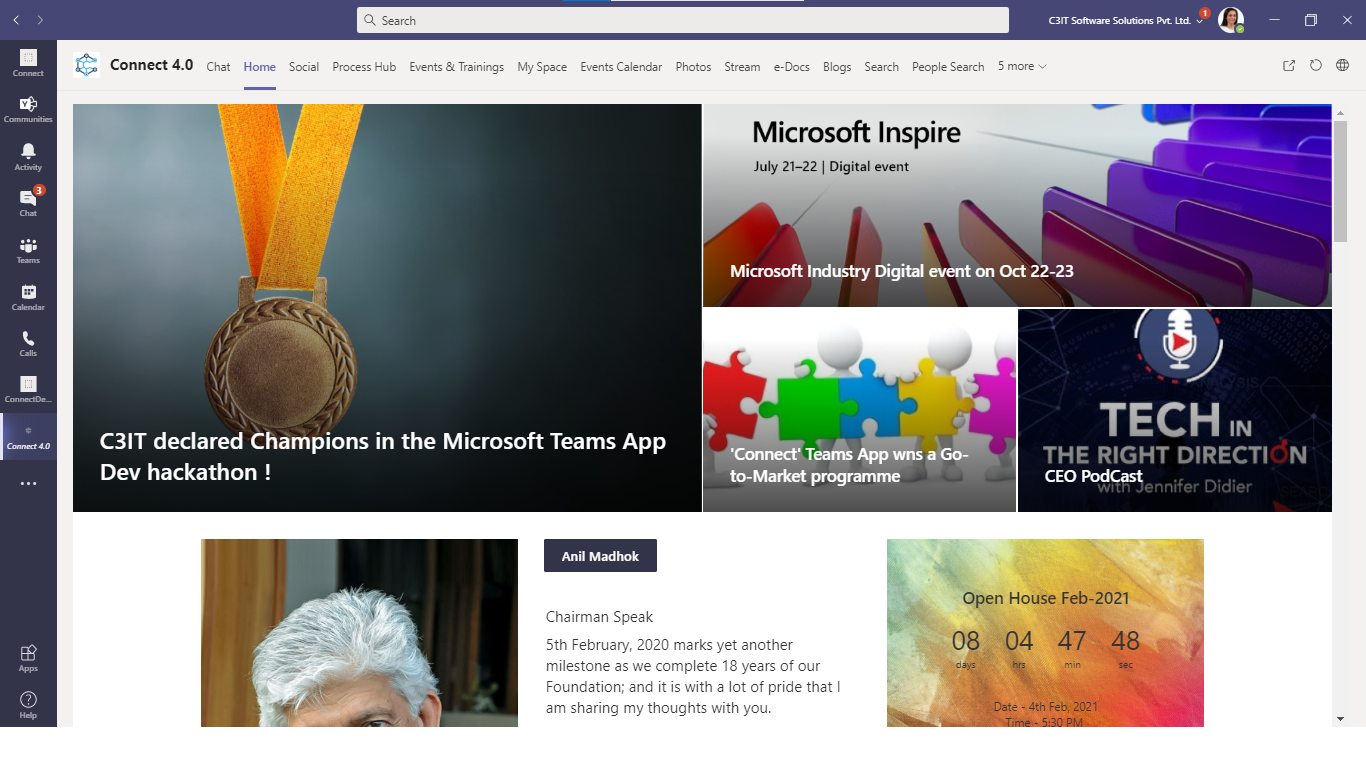Open the 'Connect' Teams App news tile
Image resolution: width=1366 pixels, height=768 pixels.
pos(859,410)
